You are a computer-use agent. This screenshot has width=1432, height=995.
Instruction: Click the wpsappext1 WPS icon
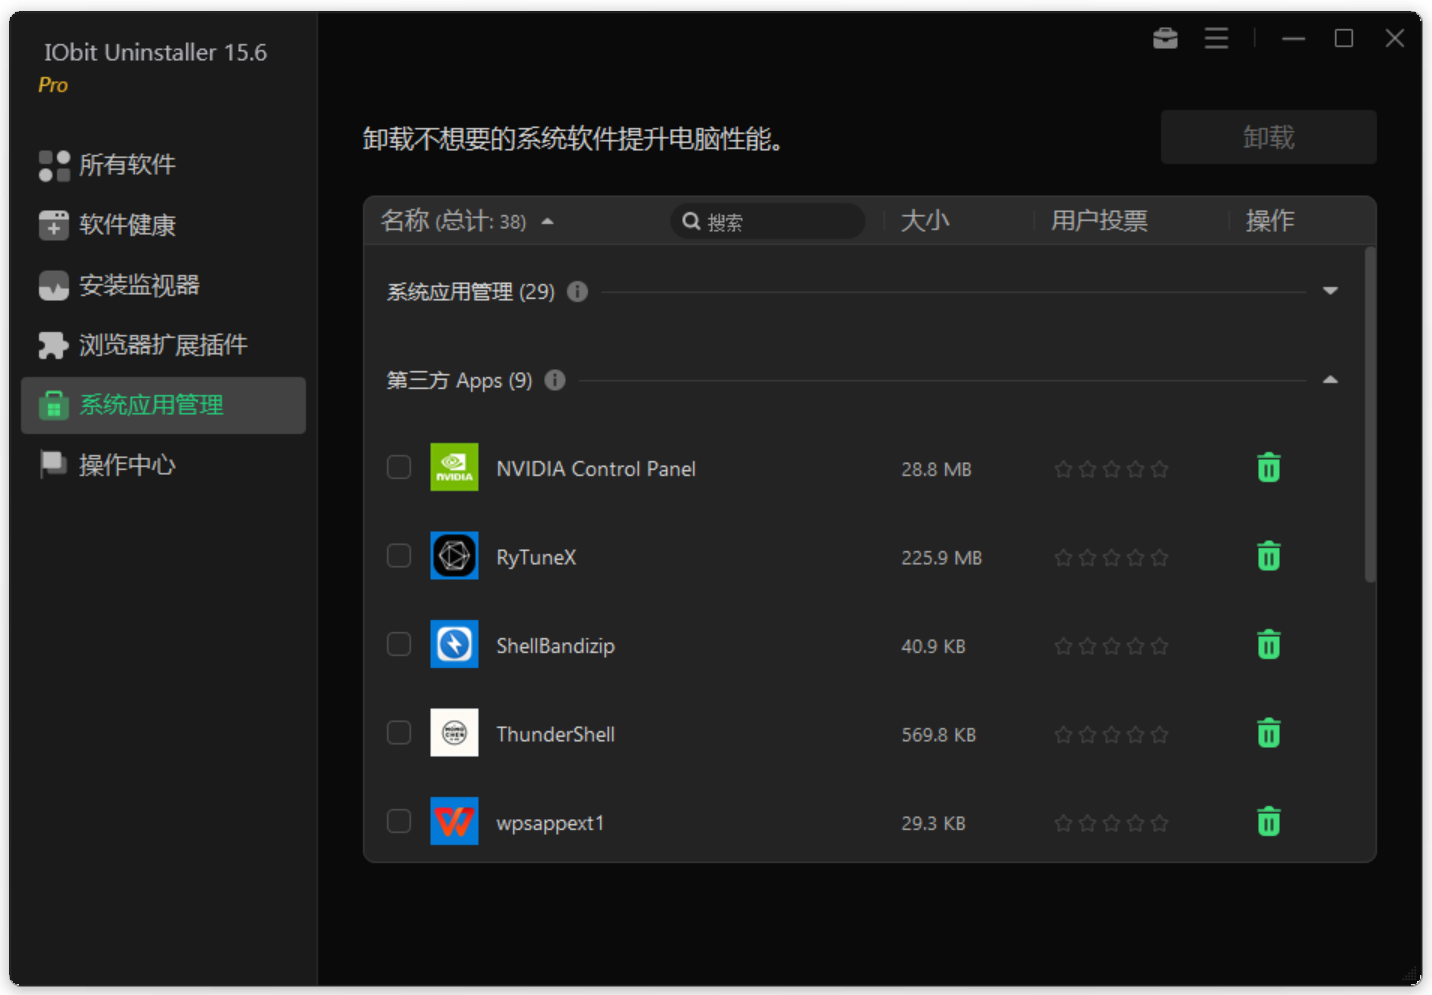[x=454, y=821]
